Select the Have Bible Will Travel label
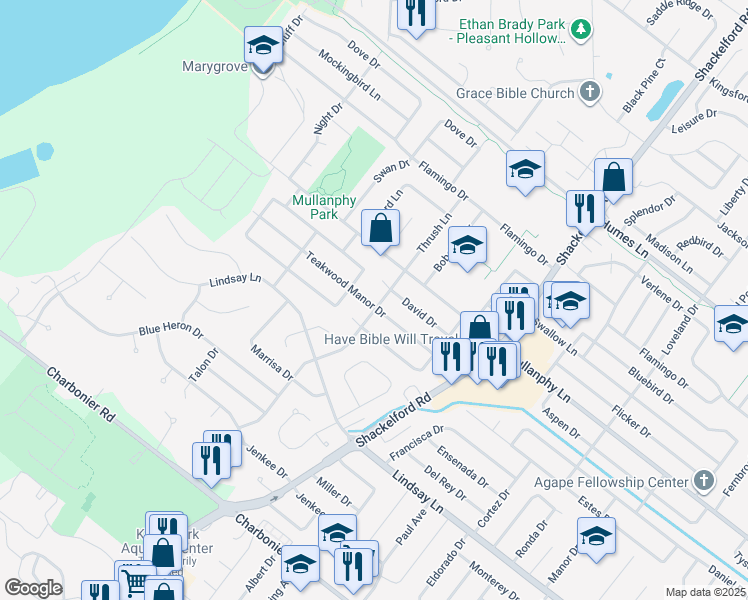This screenshot has height=600, width=748. 388,339
